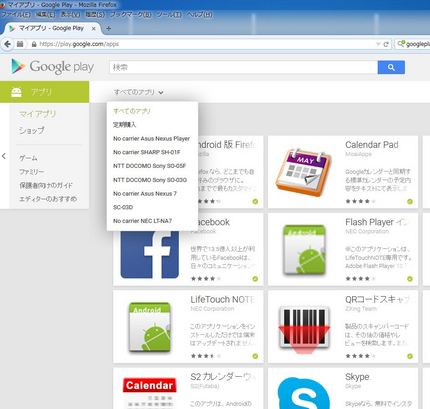Open the address bar history dropdown arrow
The width and height of the screenshot is (430, 409).
(x=378, y=44)
